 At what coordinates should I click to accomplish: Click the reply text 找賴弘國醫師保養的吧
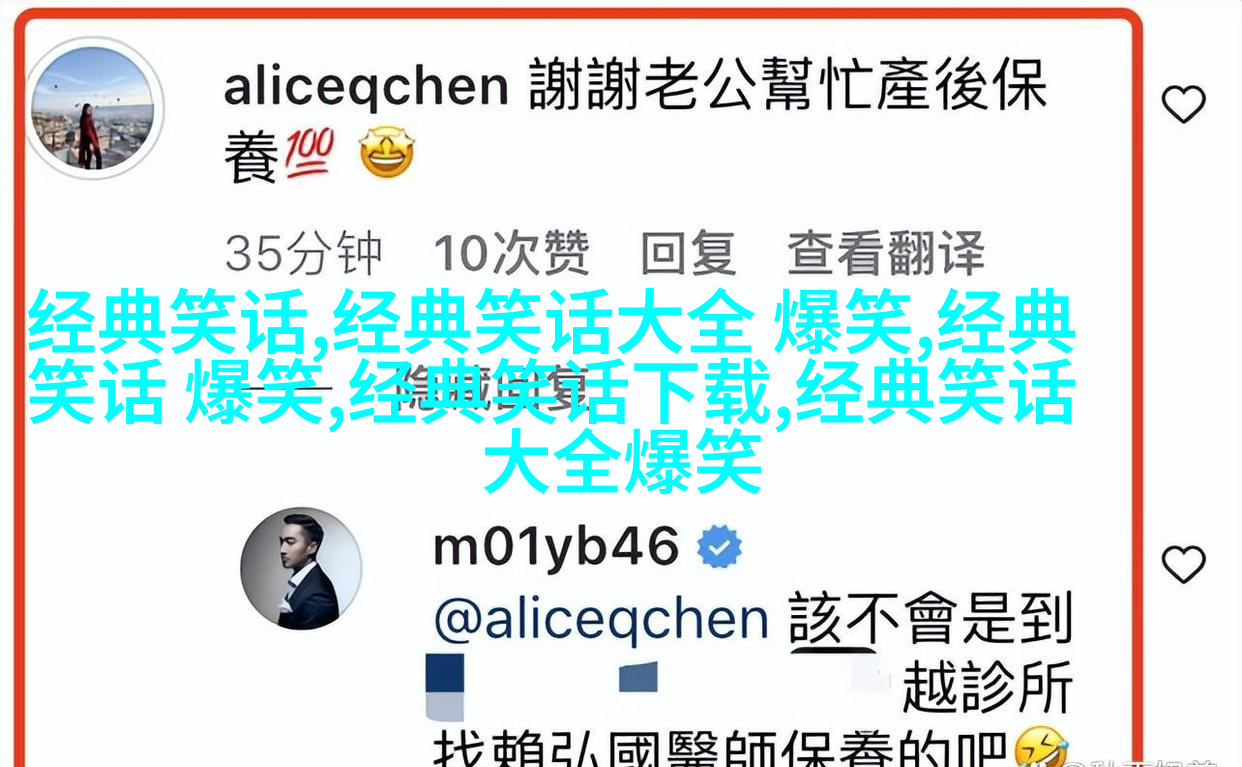(721, 748)
